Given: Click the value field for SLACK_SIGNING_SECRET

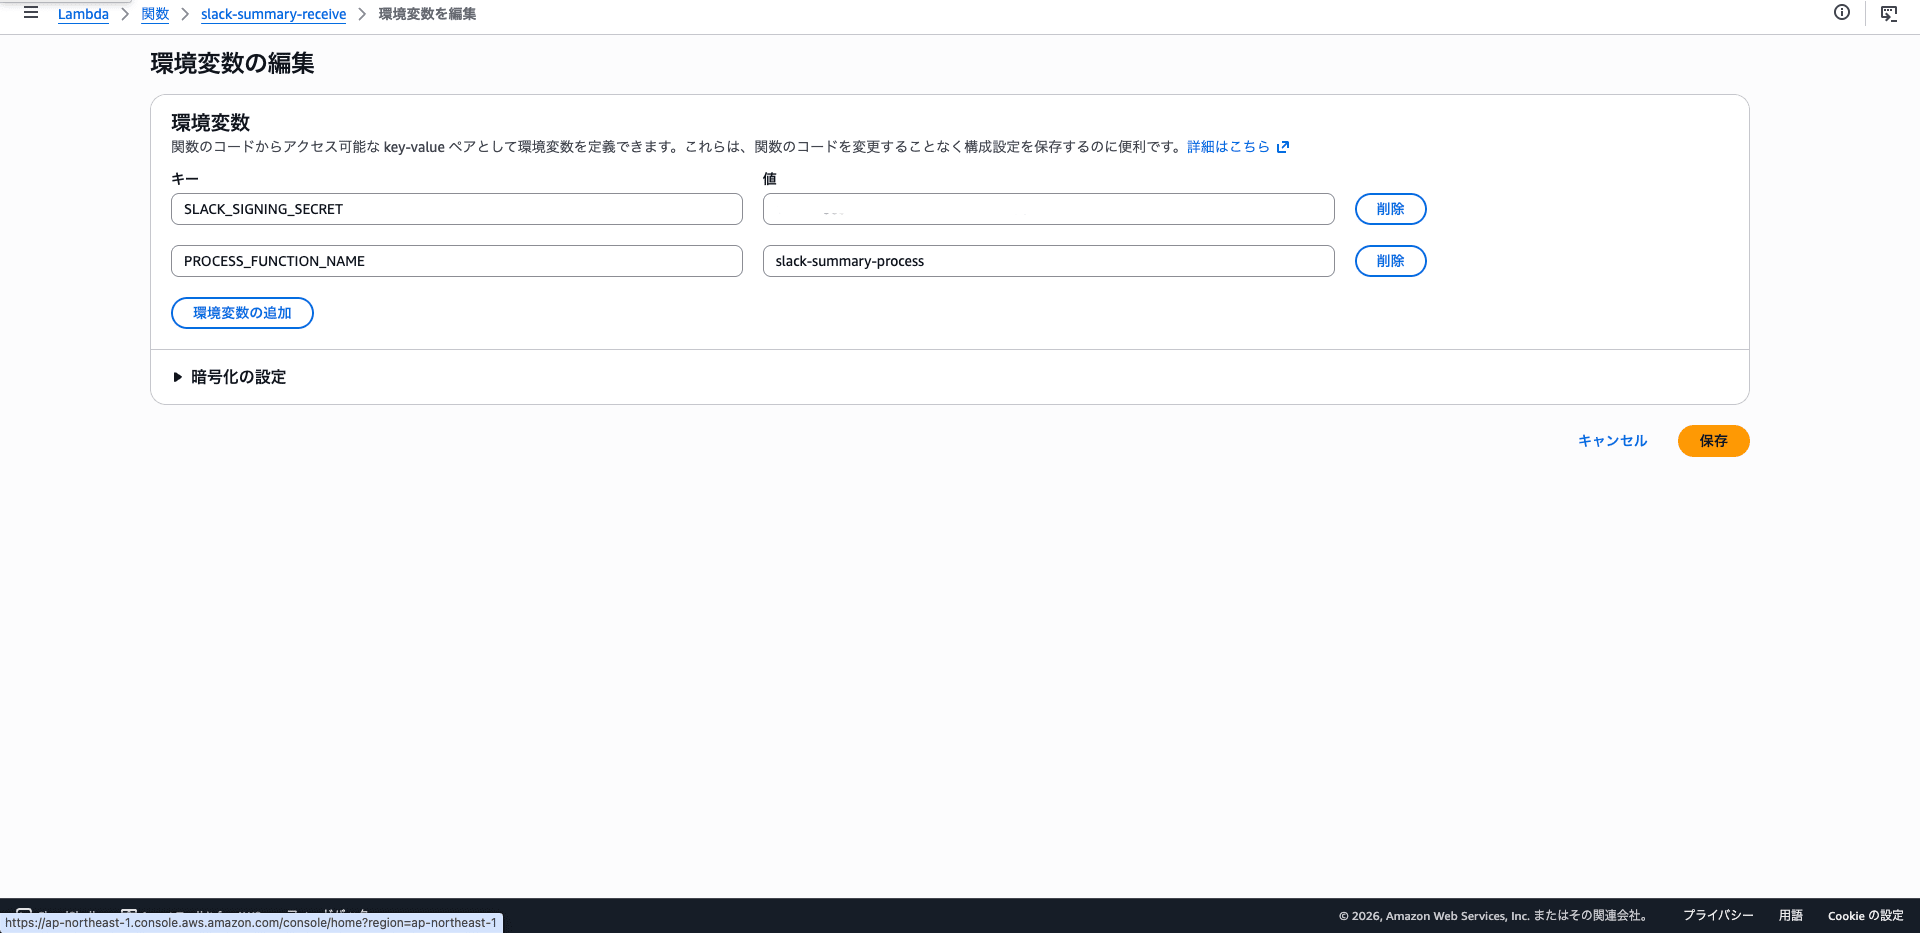Looking at the screenshot, I should 1048,209.
